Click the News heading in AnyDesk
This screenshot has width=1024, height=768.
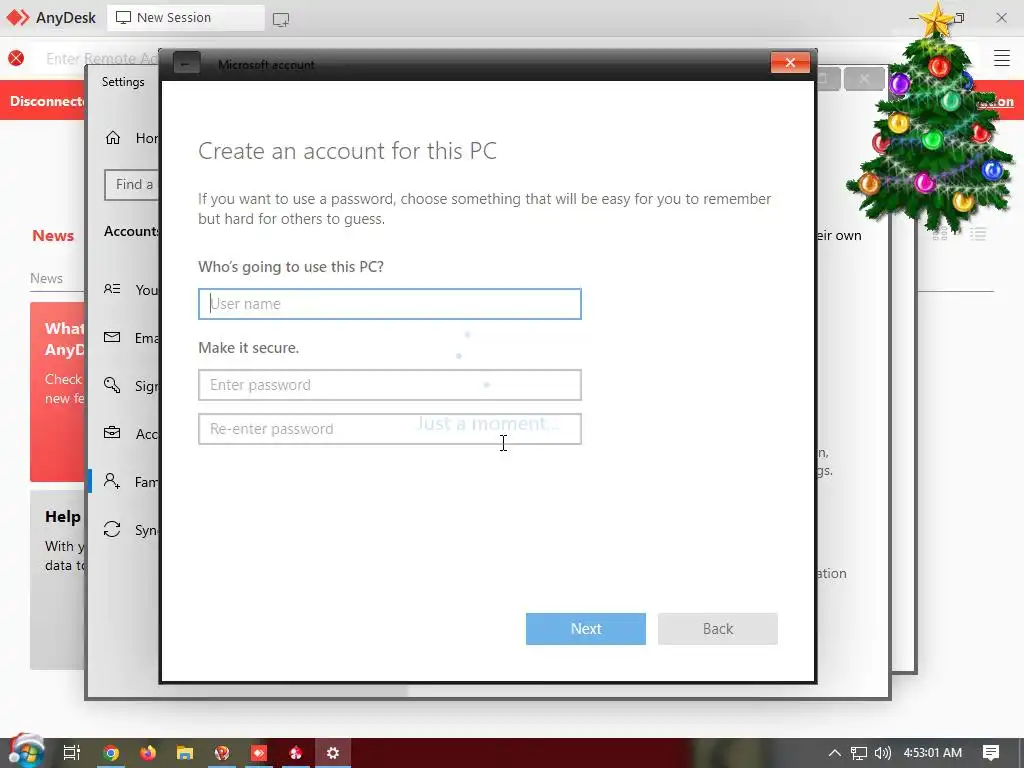(x=53, y=236)
